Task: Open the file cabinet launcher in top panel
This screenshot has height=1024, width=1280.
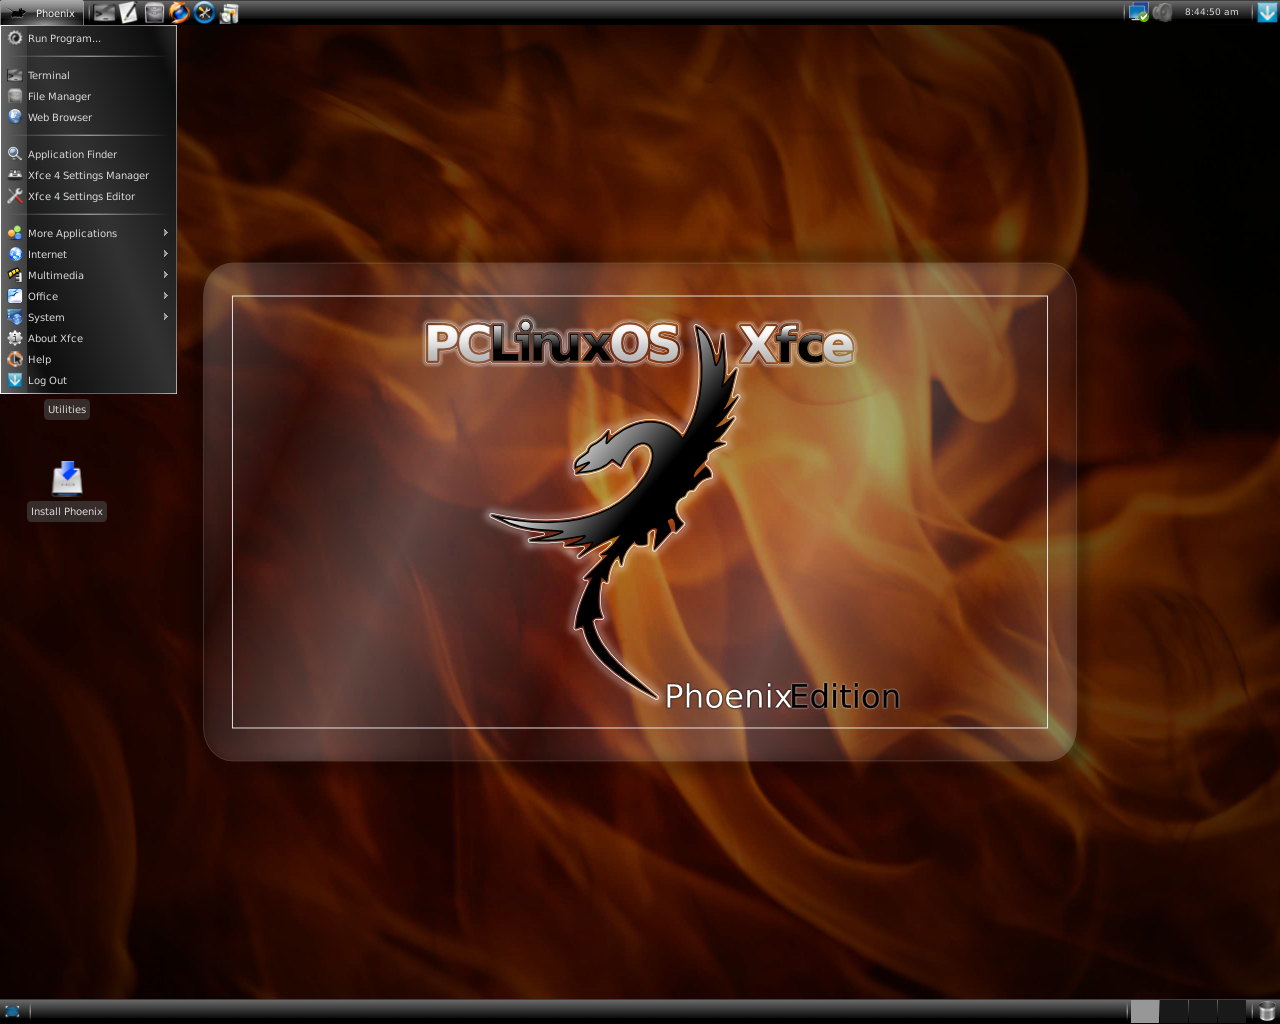Action: coord(154,13)
